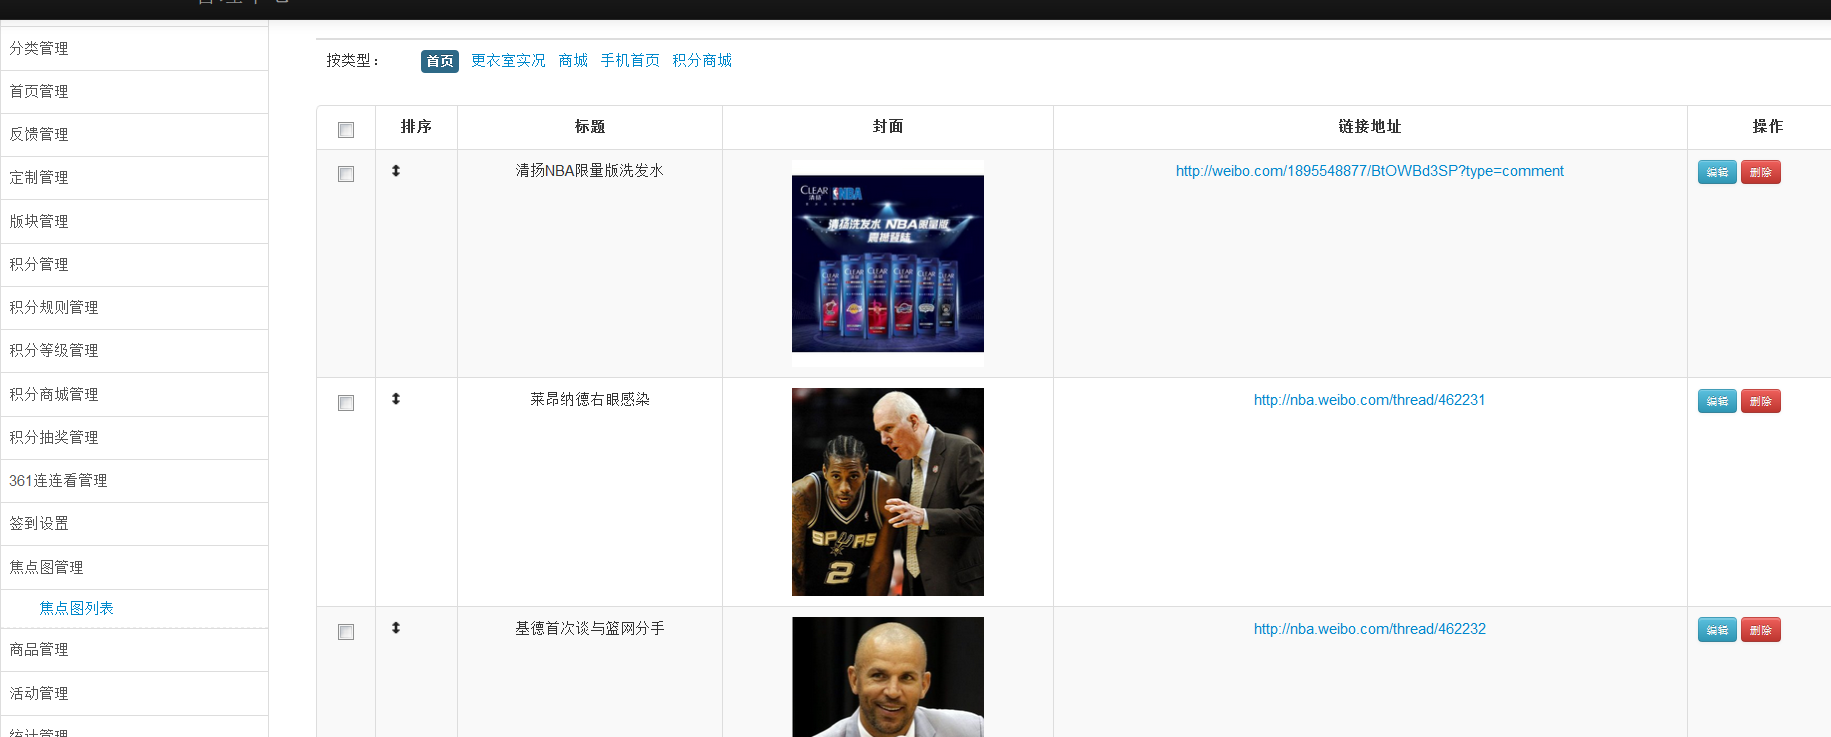Expand 积分等级管理 in the sidebar
Screen dimensions: 1831x737
134,350
